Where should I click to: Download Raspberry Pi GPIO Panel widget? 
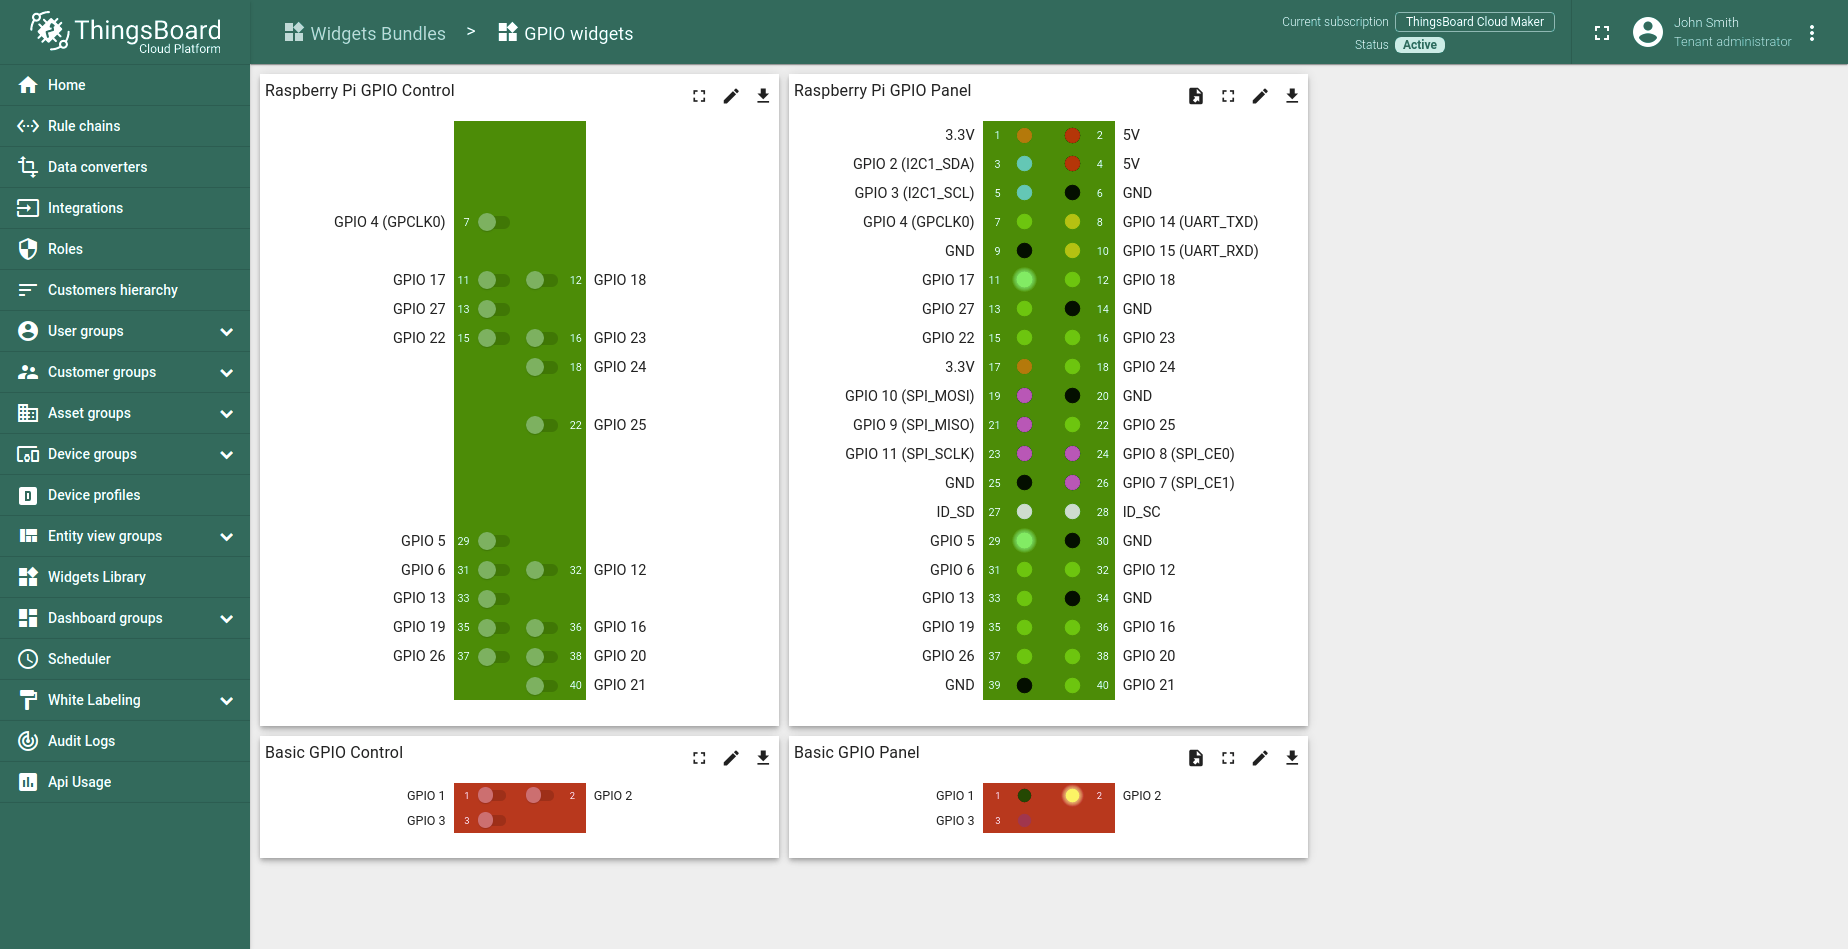point(1292,96)
